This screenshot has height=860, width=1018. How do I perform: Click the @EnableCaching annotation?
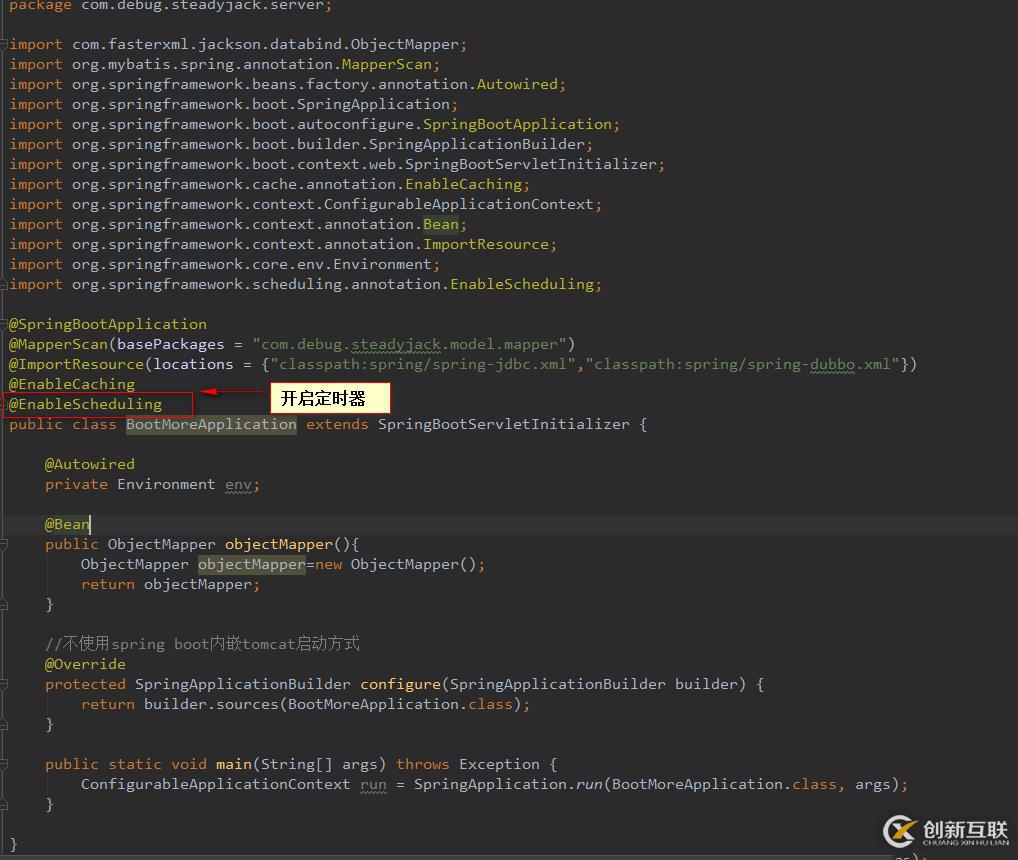[72, 384]
